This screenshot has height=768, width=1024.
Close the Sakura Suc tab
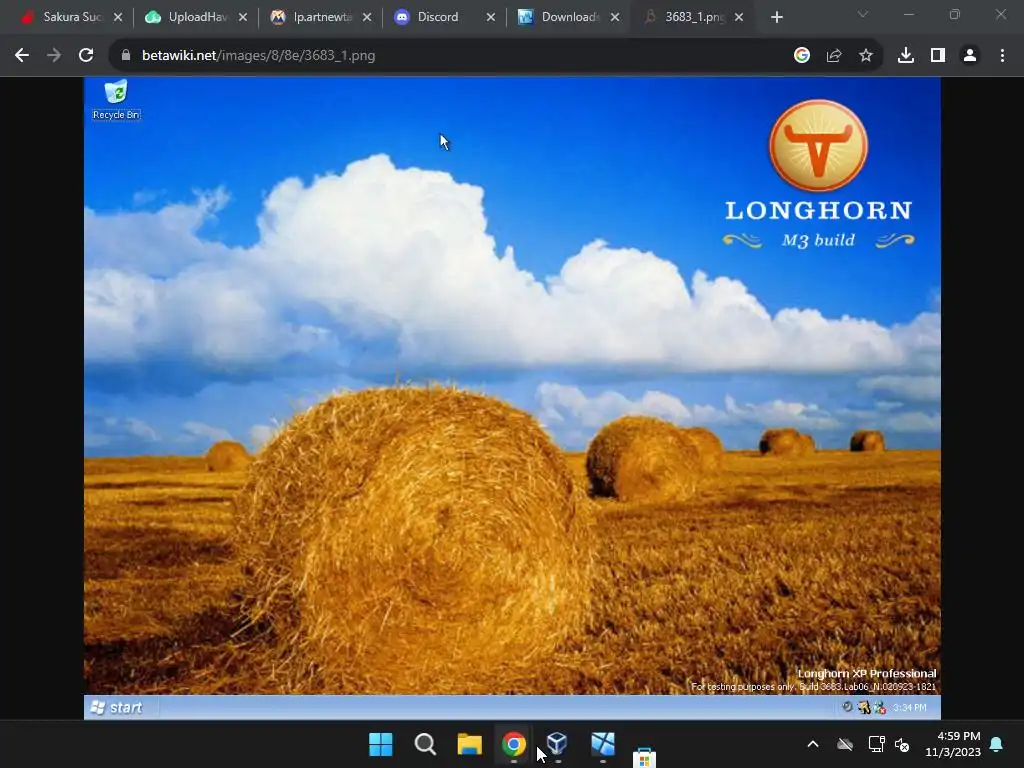point(118,18)
